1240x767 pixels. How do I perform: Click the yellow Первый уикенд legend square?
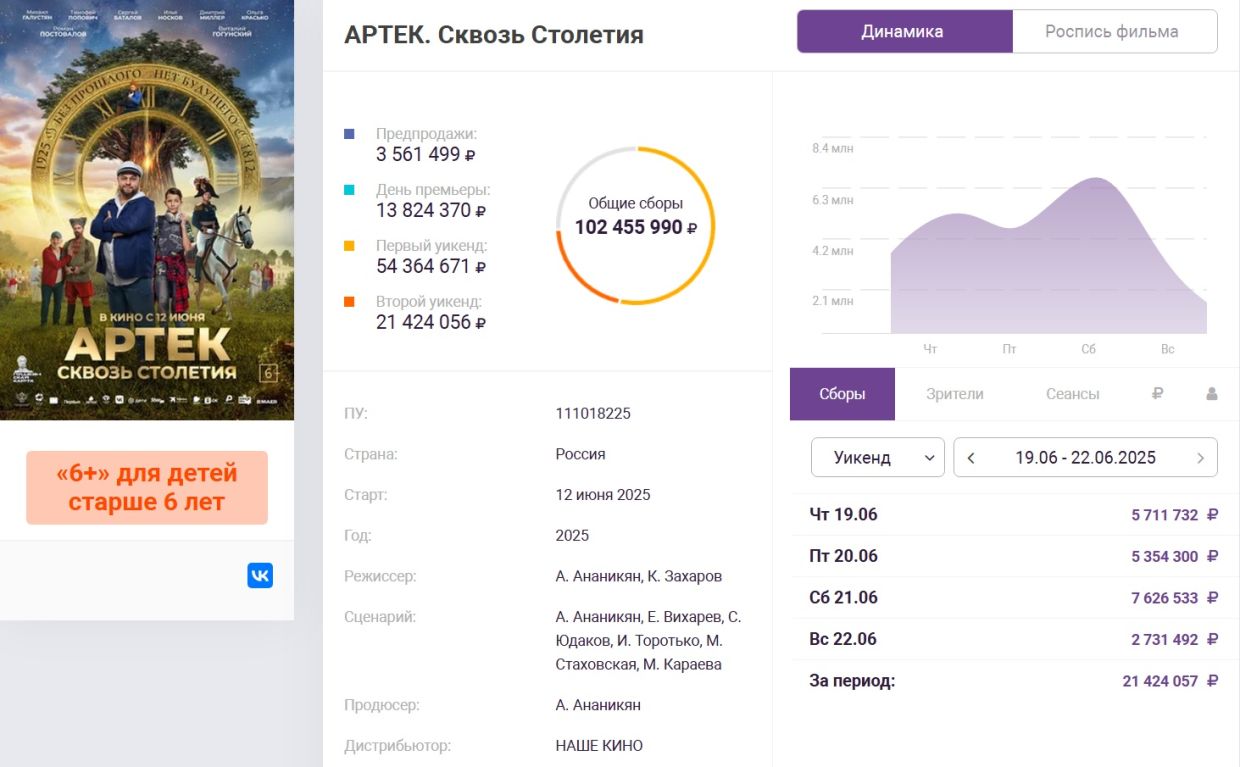(349, 245)
